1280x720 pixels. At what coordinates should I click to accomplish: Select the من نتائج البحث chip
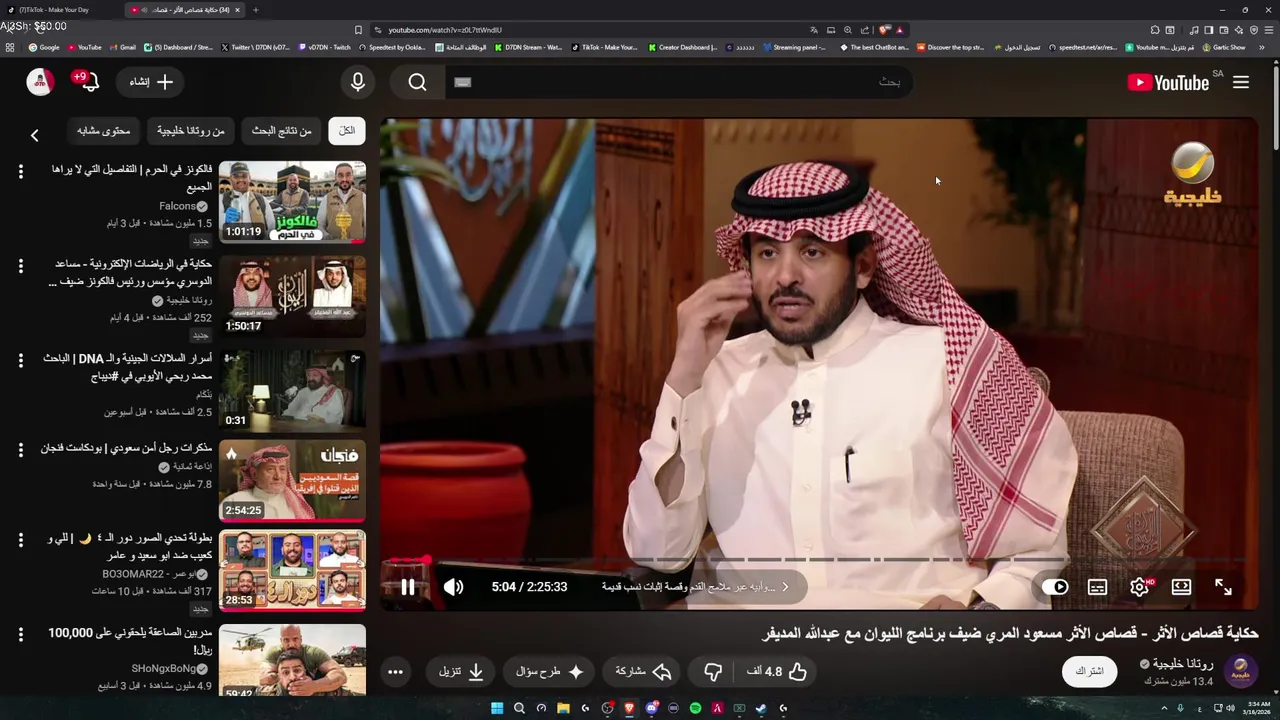coord(281,131)
